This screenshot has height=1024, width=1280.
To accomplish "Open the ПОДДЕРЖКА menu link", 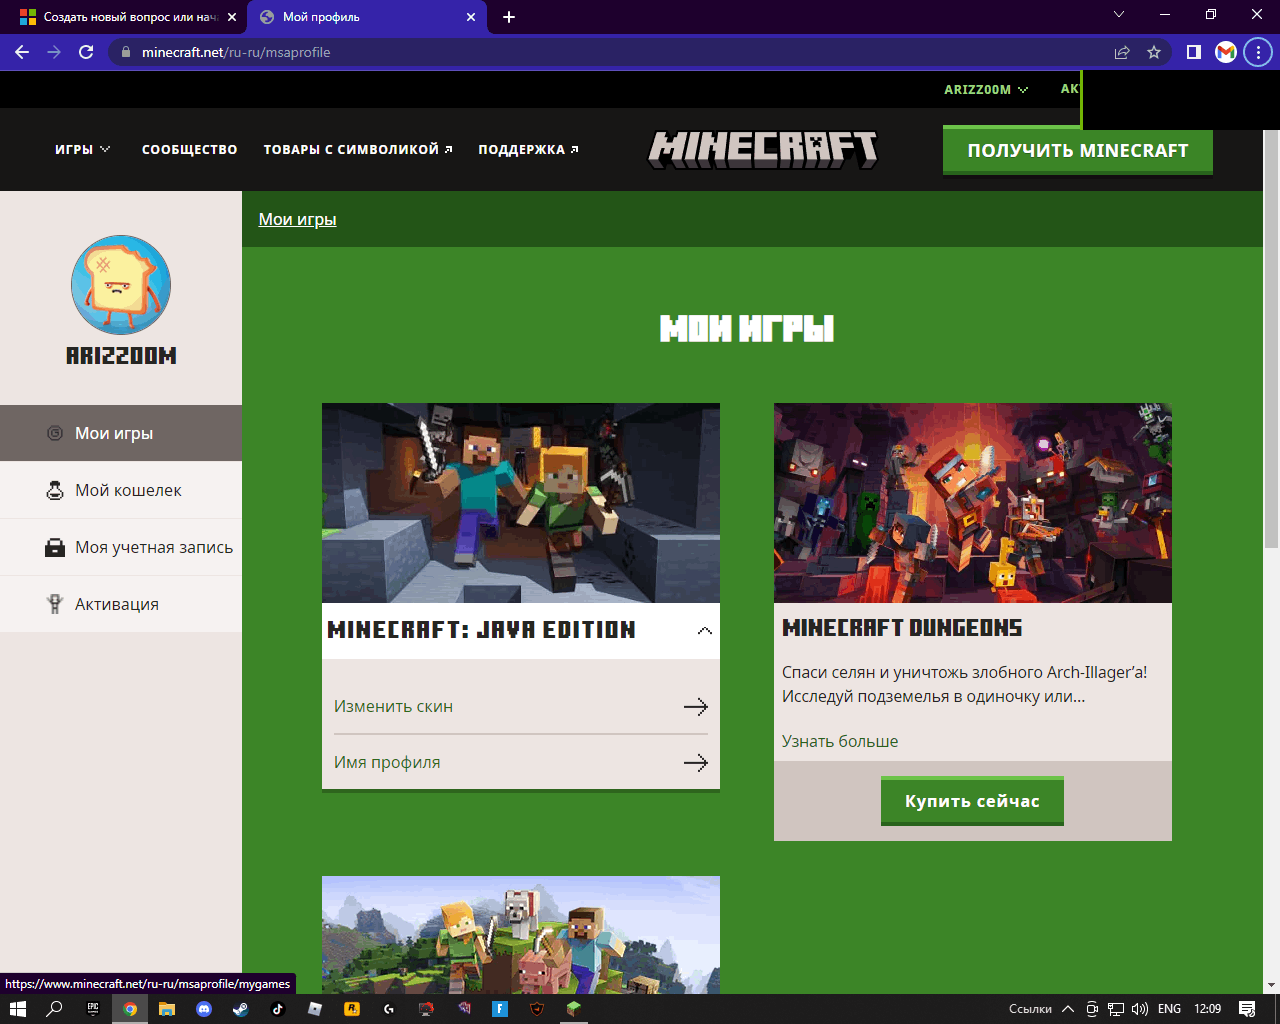I will pos(528,149).
